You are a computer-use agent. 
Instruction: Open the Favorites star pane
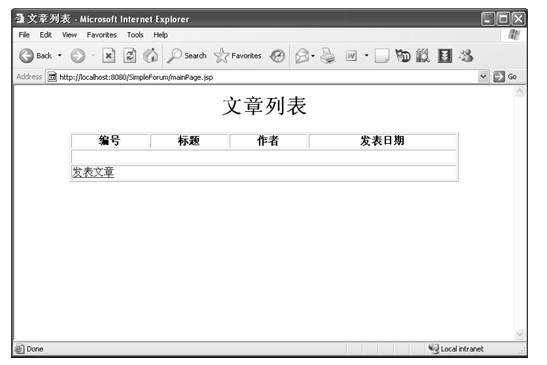tap(238, 56)
